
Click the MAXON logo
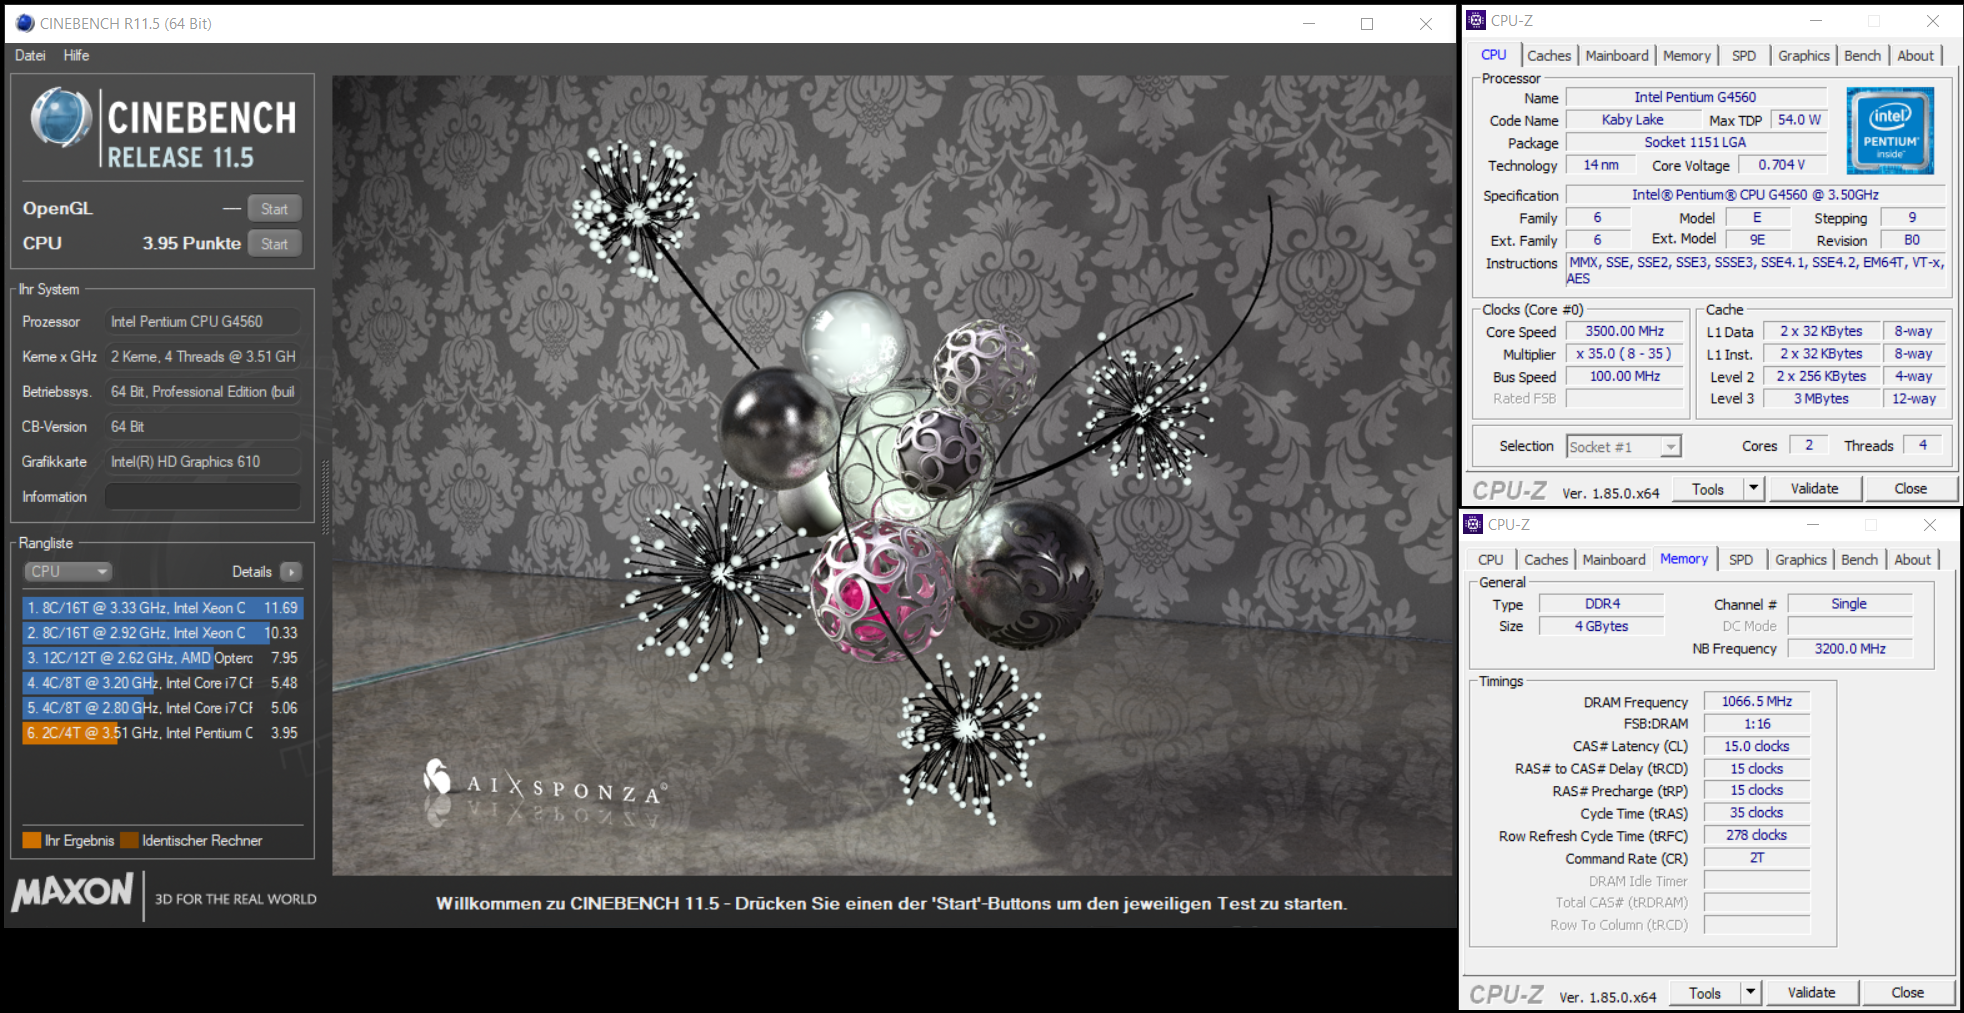(72, 891)
